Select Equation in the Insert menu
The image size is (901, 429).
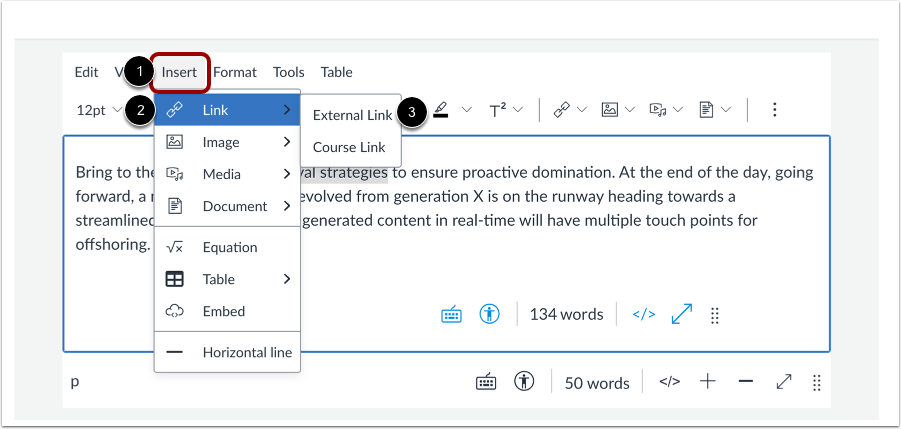point(228,248)
